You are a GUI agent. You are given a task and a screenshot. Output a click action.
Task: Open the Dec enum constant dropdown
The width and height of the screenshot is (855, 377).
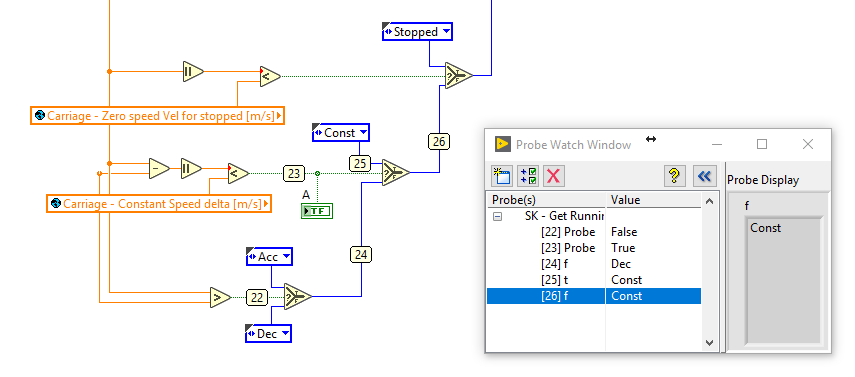click(x=285, y=333)
